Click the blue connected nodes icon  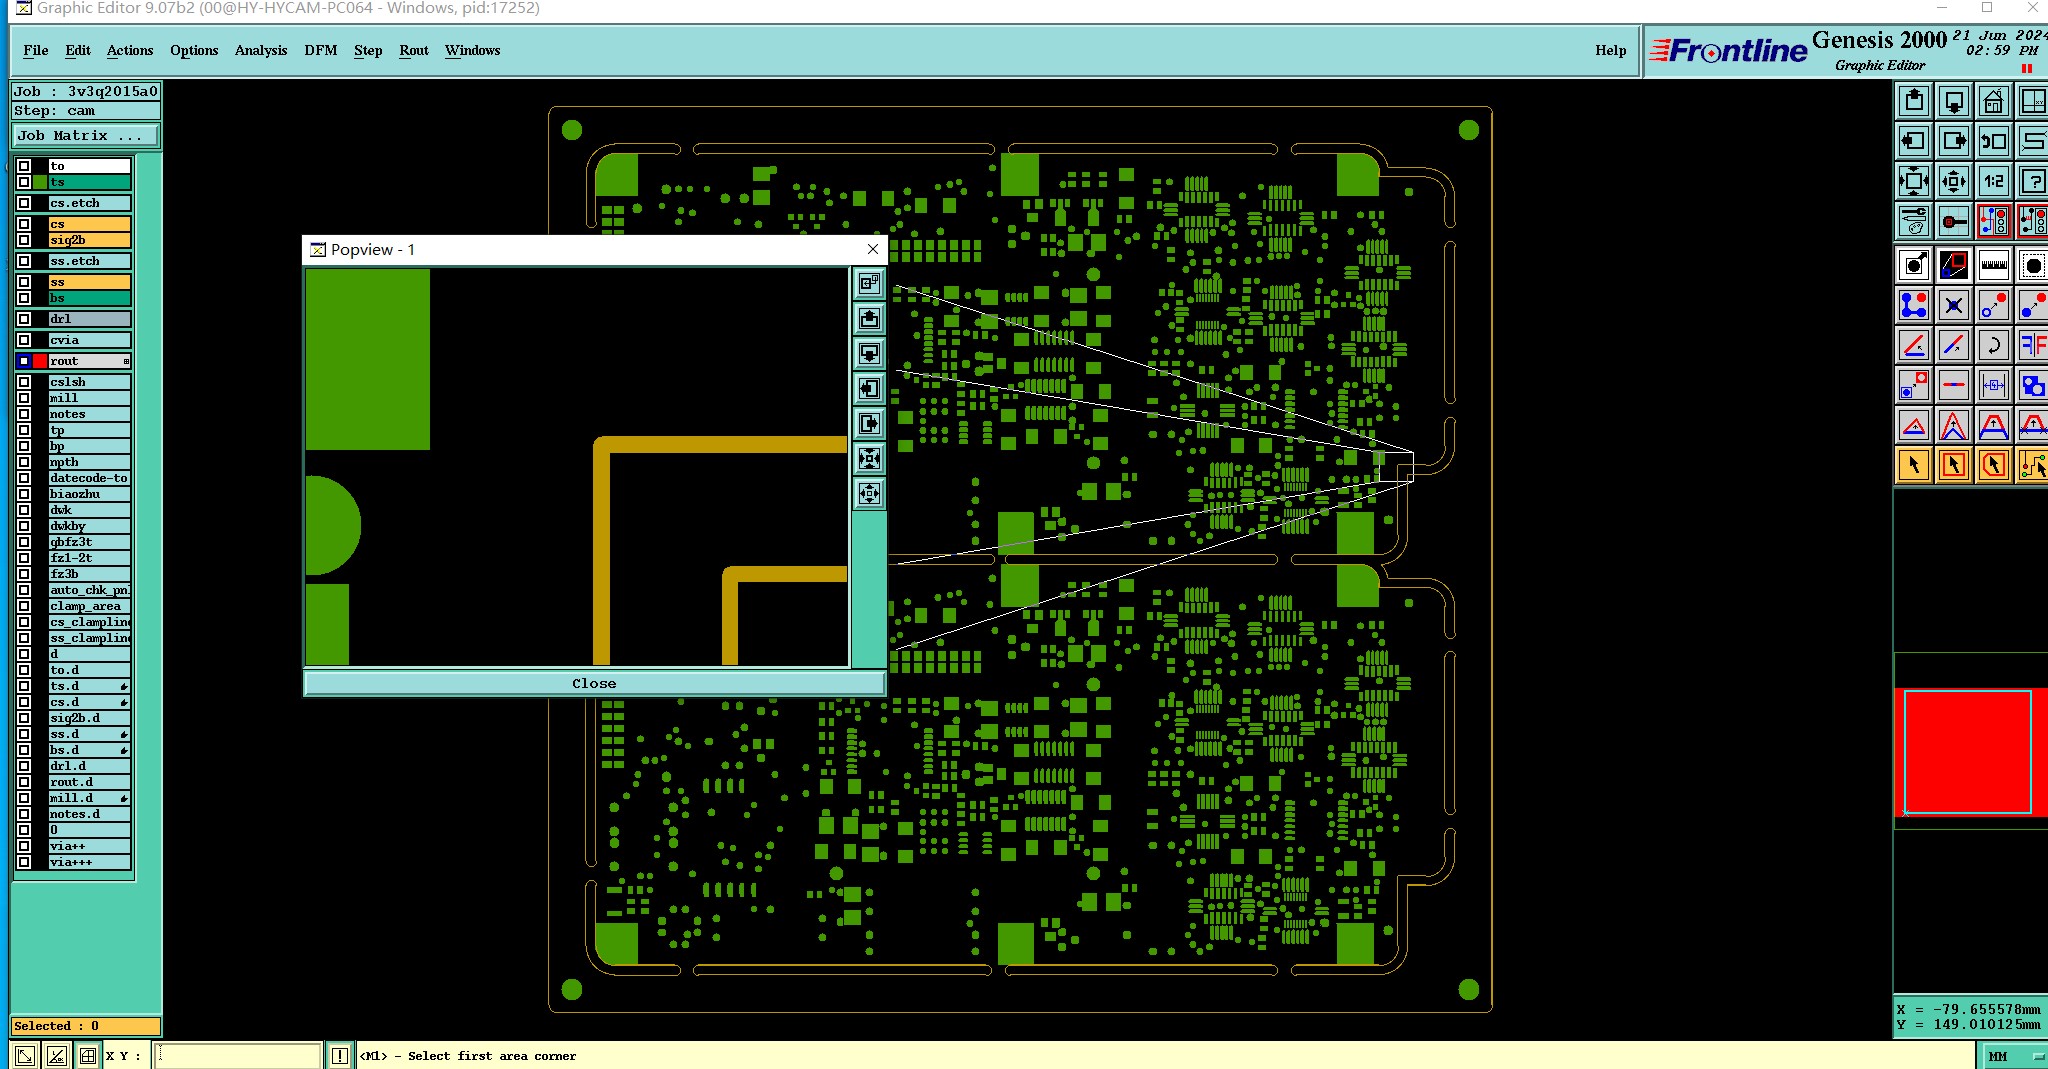tap(1914, 305)
